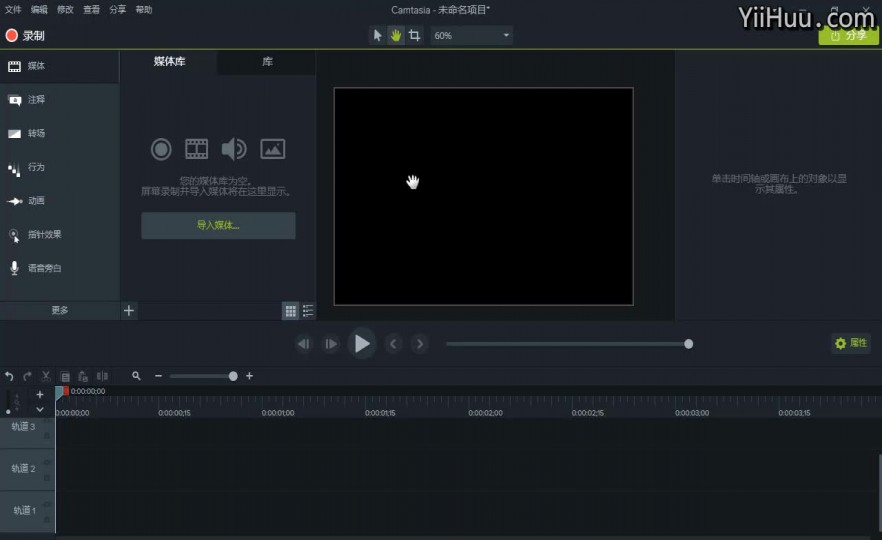Click the picture image icon in media bin
Image resolution: width=882 pixels, height=540 pixels.
tap(273, 149)
